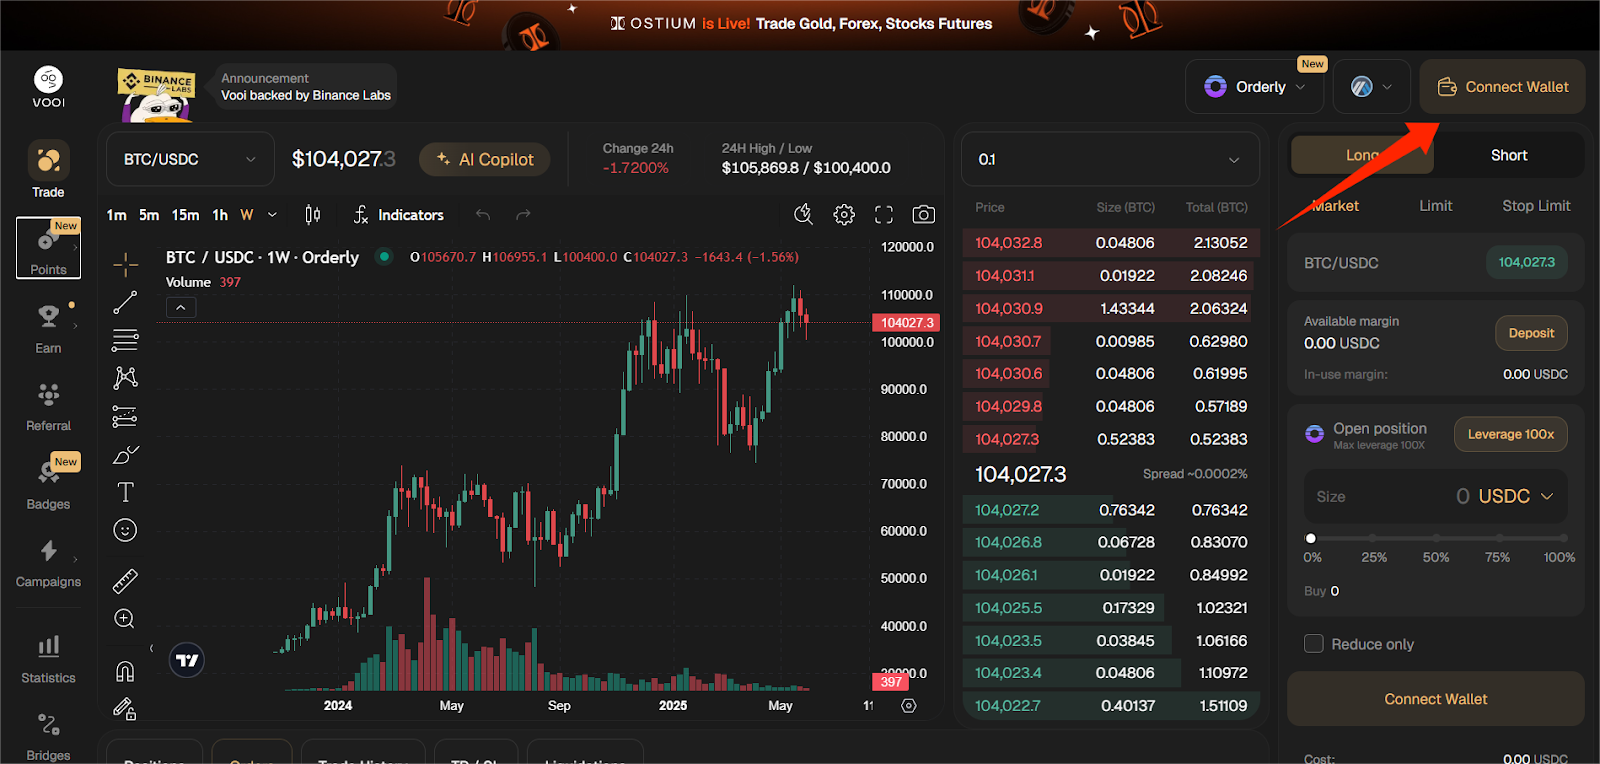Select the zoom in tool
This screenshot has height=764, width=1600.
coord(125,619)
